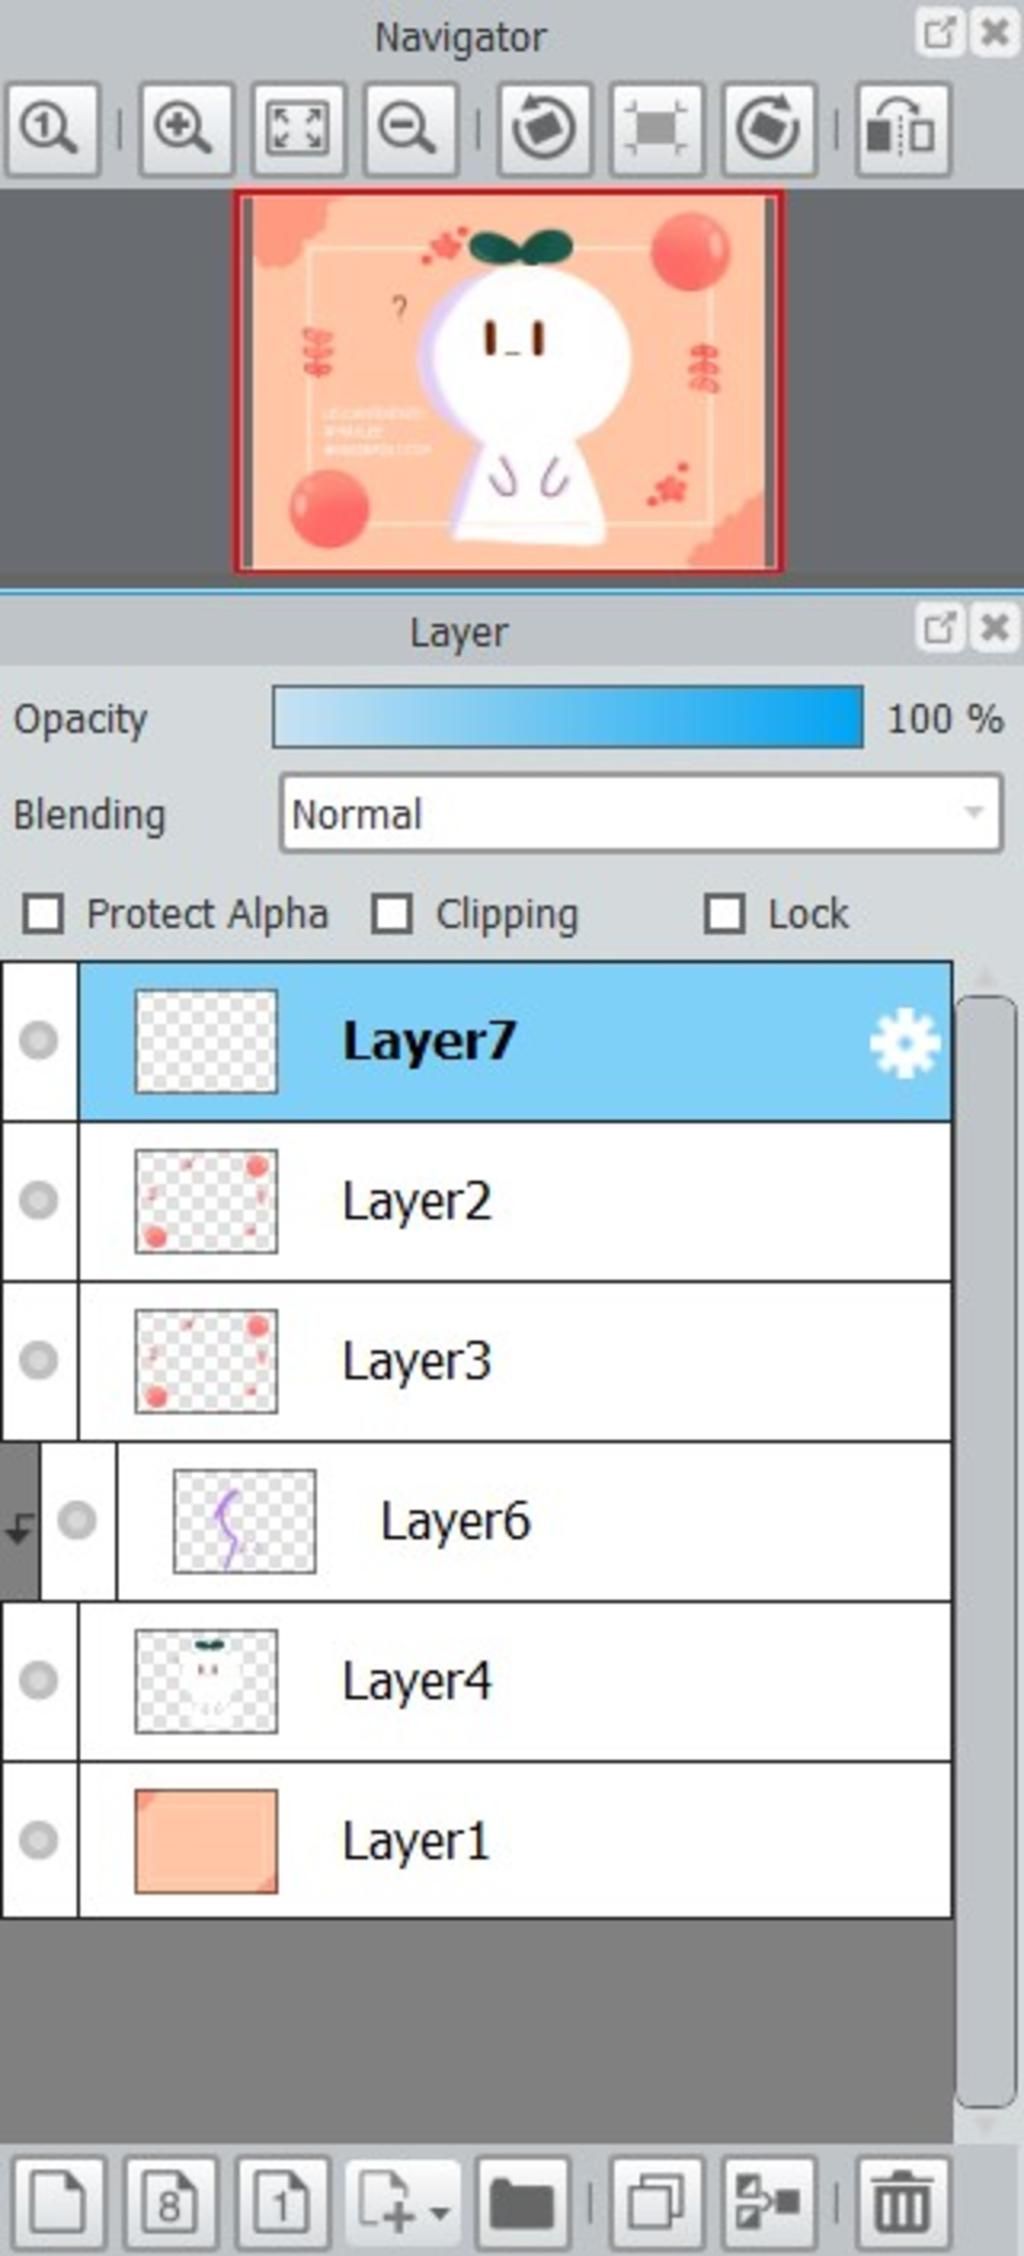Select the Layer1 background layer
The image size is (1024, 2256).
pos(514,1841)
